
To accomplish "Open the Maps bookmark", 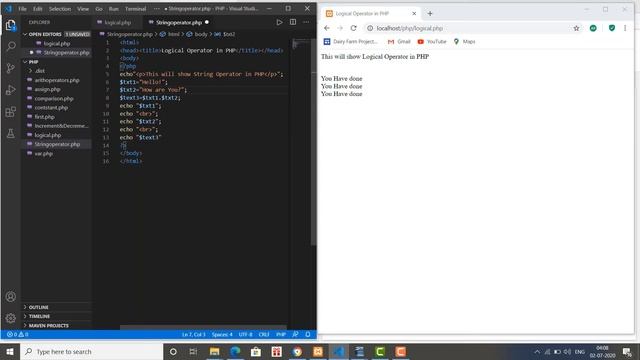I will [x=464, y=42].
